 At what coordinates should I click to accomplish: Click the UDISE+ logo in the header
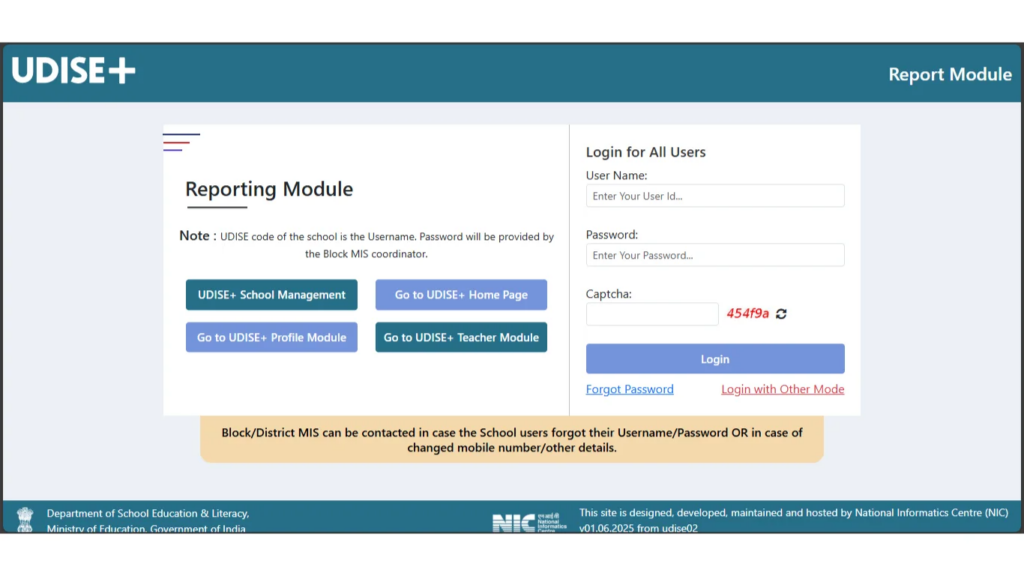(72, 71)
